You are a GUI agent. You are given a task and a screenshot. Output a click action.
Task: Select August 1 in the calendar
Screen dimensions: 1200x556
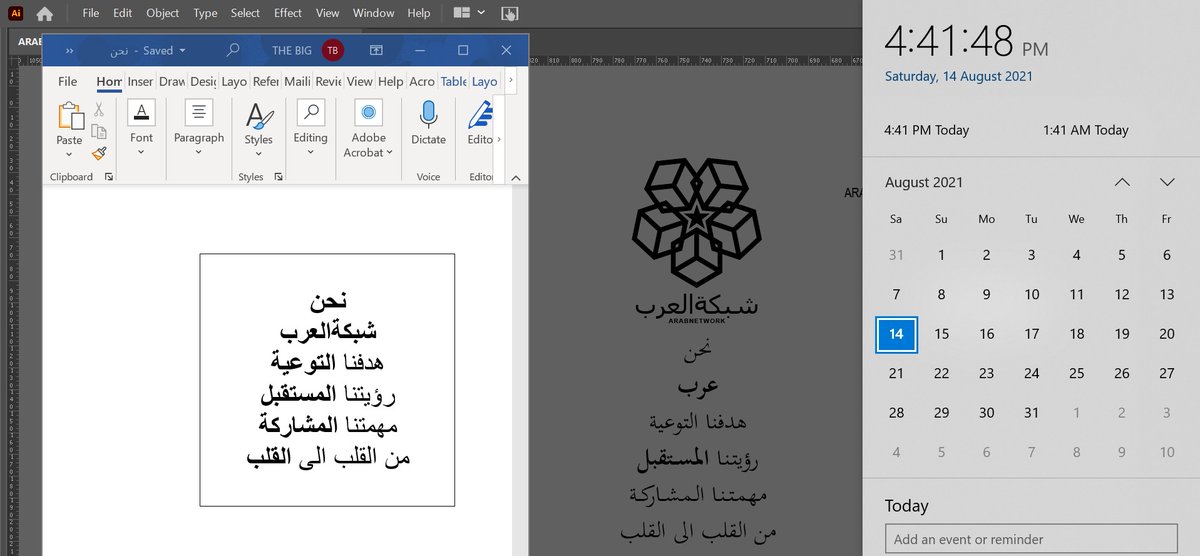(x=941, y=255)
